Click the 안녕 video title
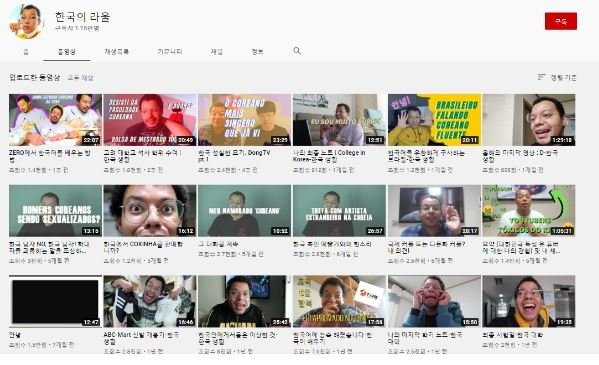The image size is (599, 365). click(15, 335)
